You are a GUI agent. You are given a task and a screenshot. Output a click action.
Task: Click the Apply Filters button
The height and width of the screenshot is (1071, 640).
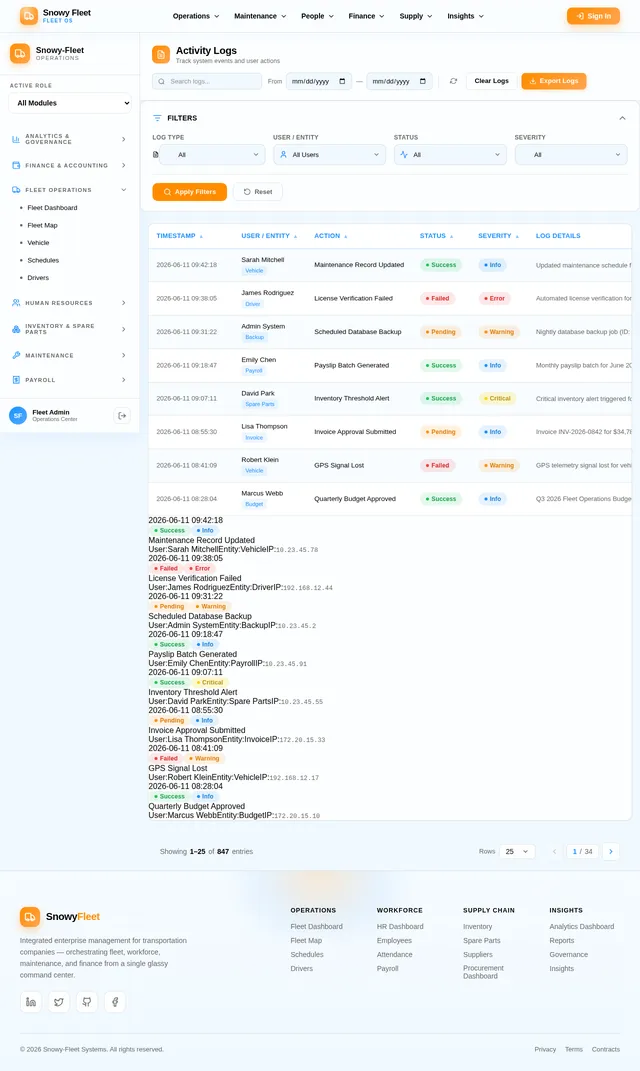pyautogui.click(x=189, y=192)
